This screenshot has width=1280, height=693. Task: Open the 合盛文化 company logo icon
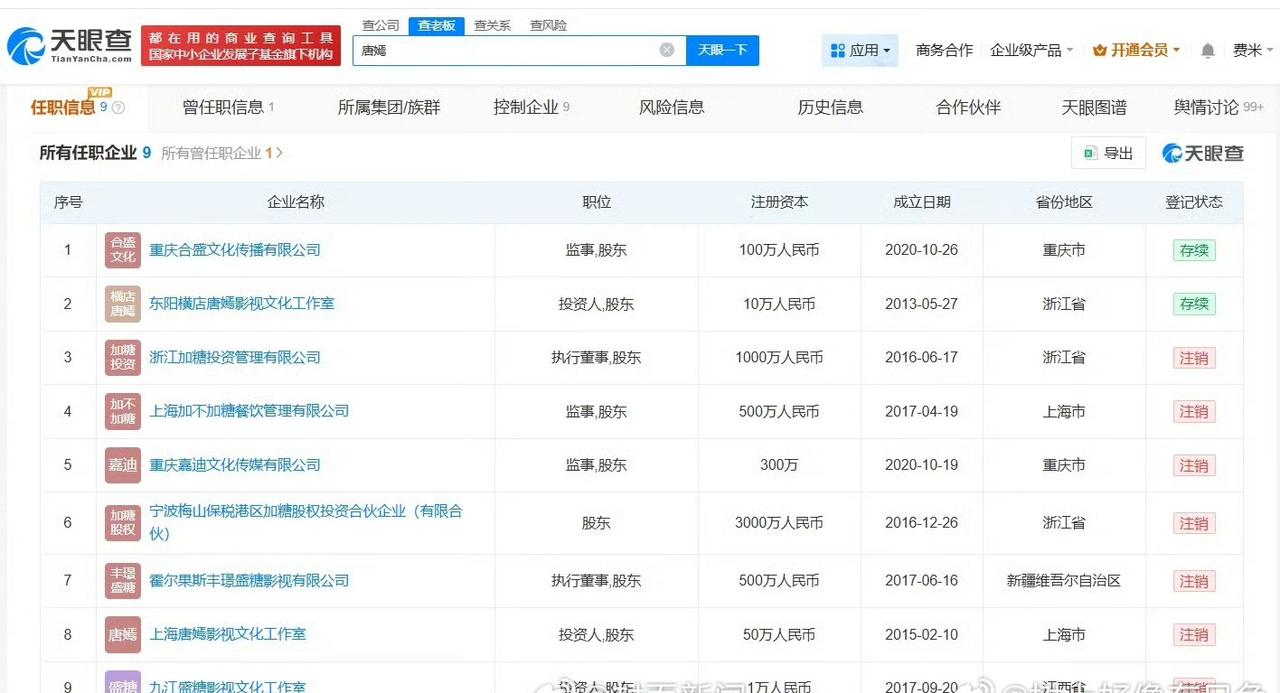pyautogui.click(x=123, y=250)
